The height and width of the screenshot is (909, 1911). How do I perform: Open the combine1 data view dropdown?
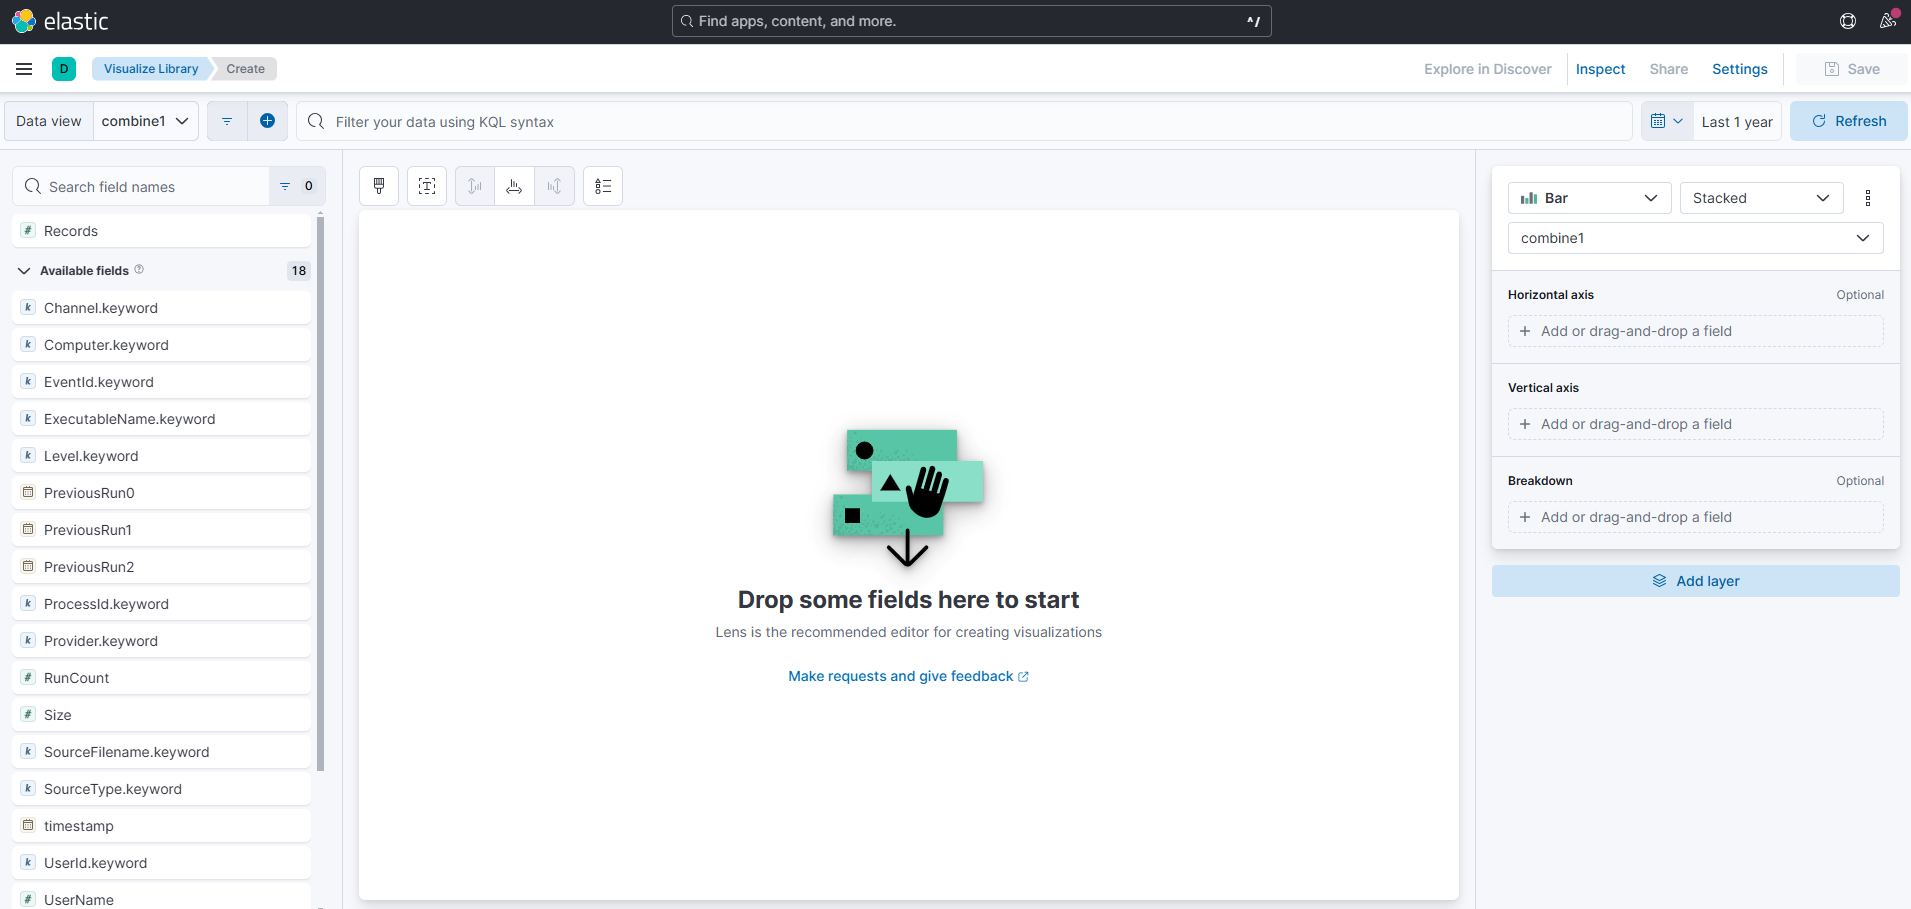(146, 121)
